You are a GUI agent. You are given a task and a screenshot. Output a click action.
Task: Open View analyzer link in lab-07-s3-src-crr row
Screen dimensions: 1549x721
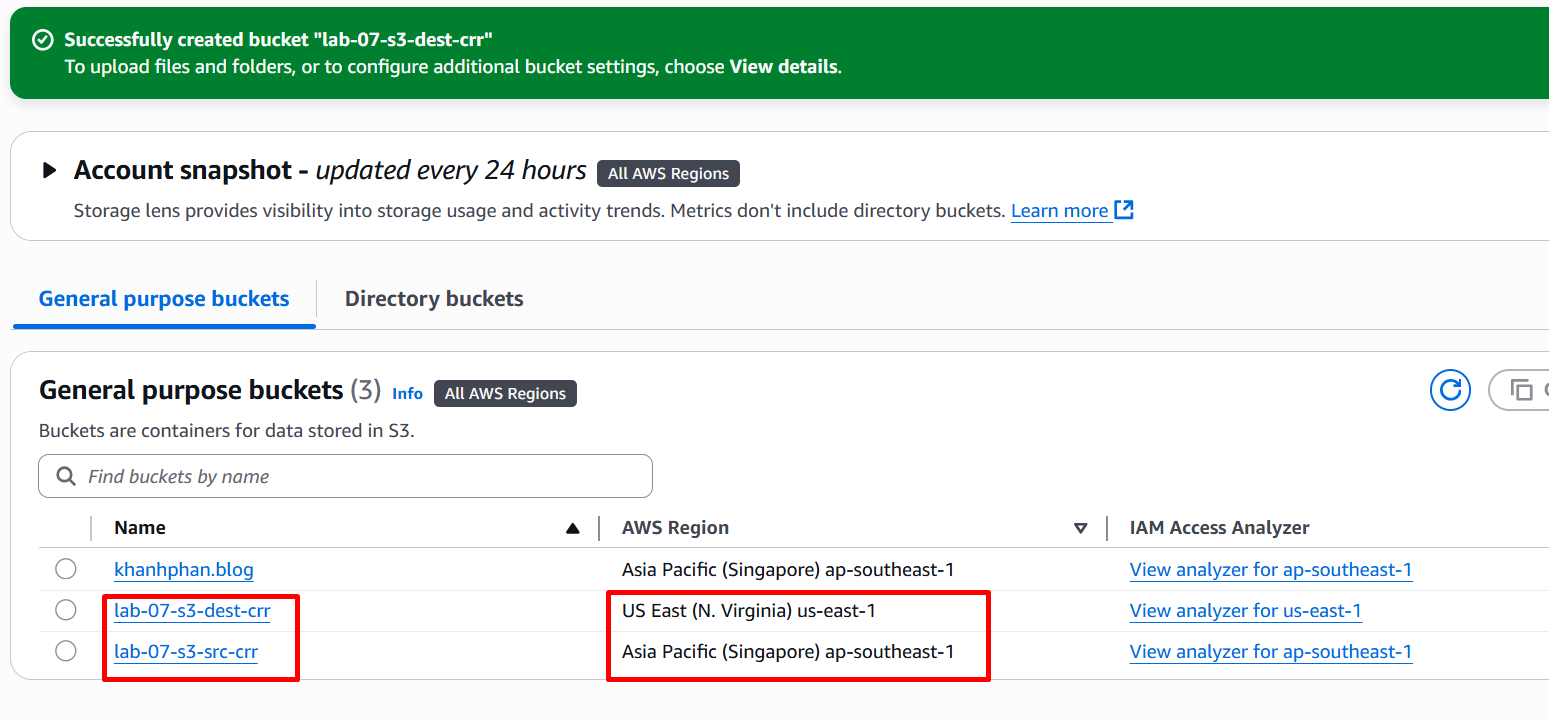coord(1271,652)
